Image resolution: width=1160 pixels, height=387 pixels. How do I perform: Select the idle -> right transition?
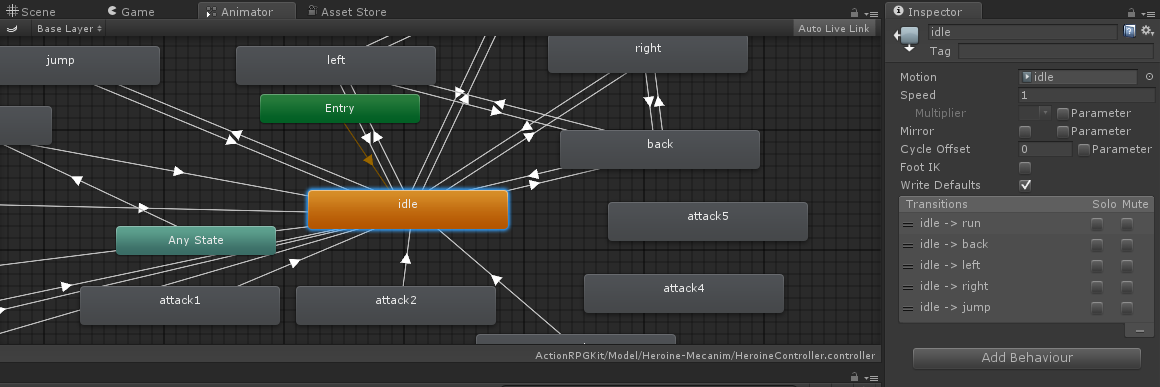(x=1025, y=286)
